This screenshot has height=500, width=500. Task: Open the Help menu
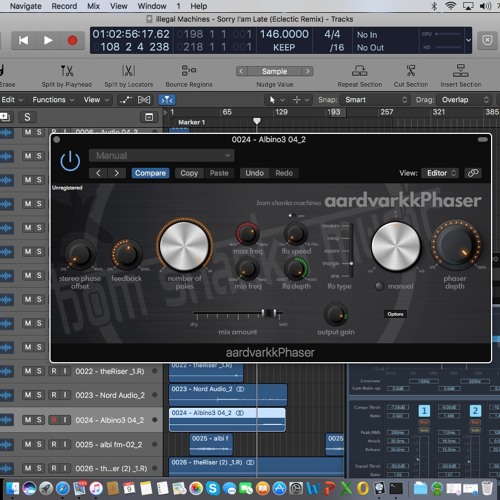point(199,6)
